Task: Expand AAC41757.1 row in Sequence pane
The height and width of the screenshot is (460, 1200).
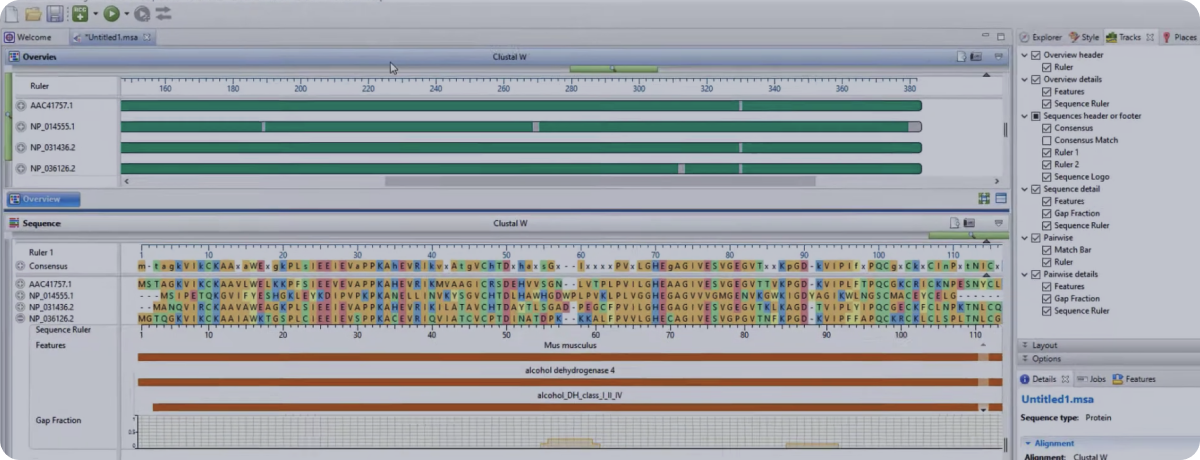Action: pyautogui.click(x=20, y=285)
